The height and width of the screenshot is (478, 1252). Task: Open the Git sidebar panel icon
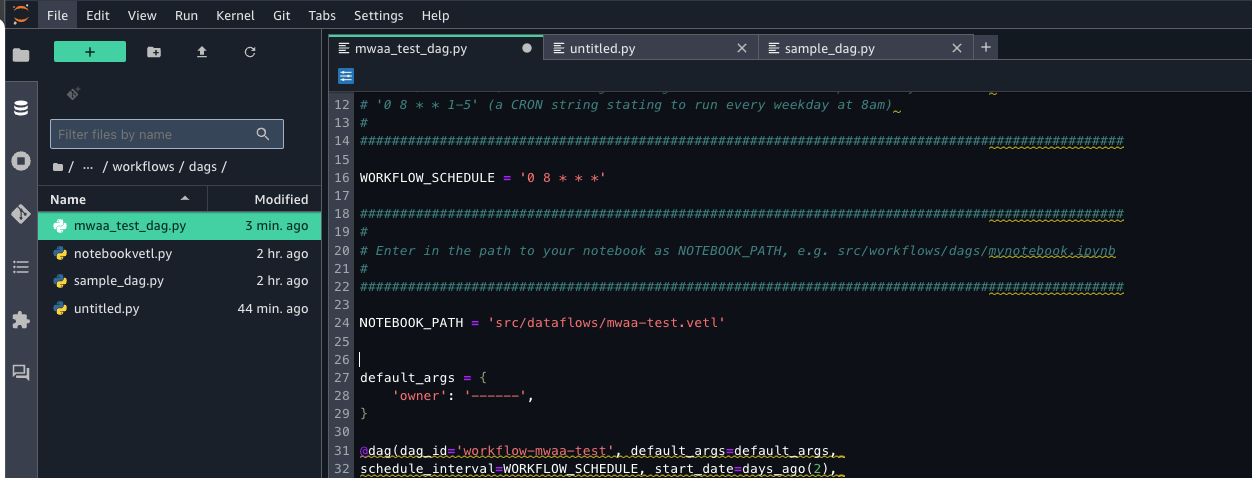pos(20,214)
